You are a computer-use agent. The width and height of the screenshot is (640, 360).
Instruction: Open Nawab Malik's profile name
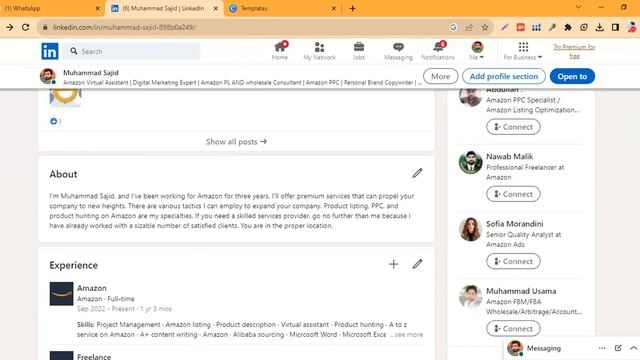509,156
